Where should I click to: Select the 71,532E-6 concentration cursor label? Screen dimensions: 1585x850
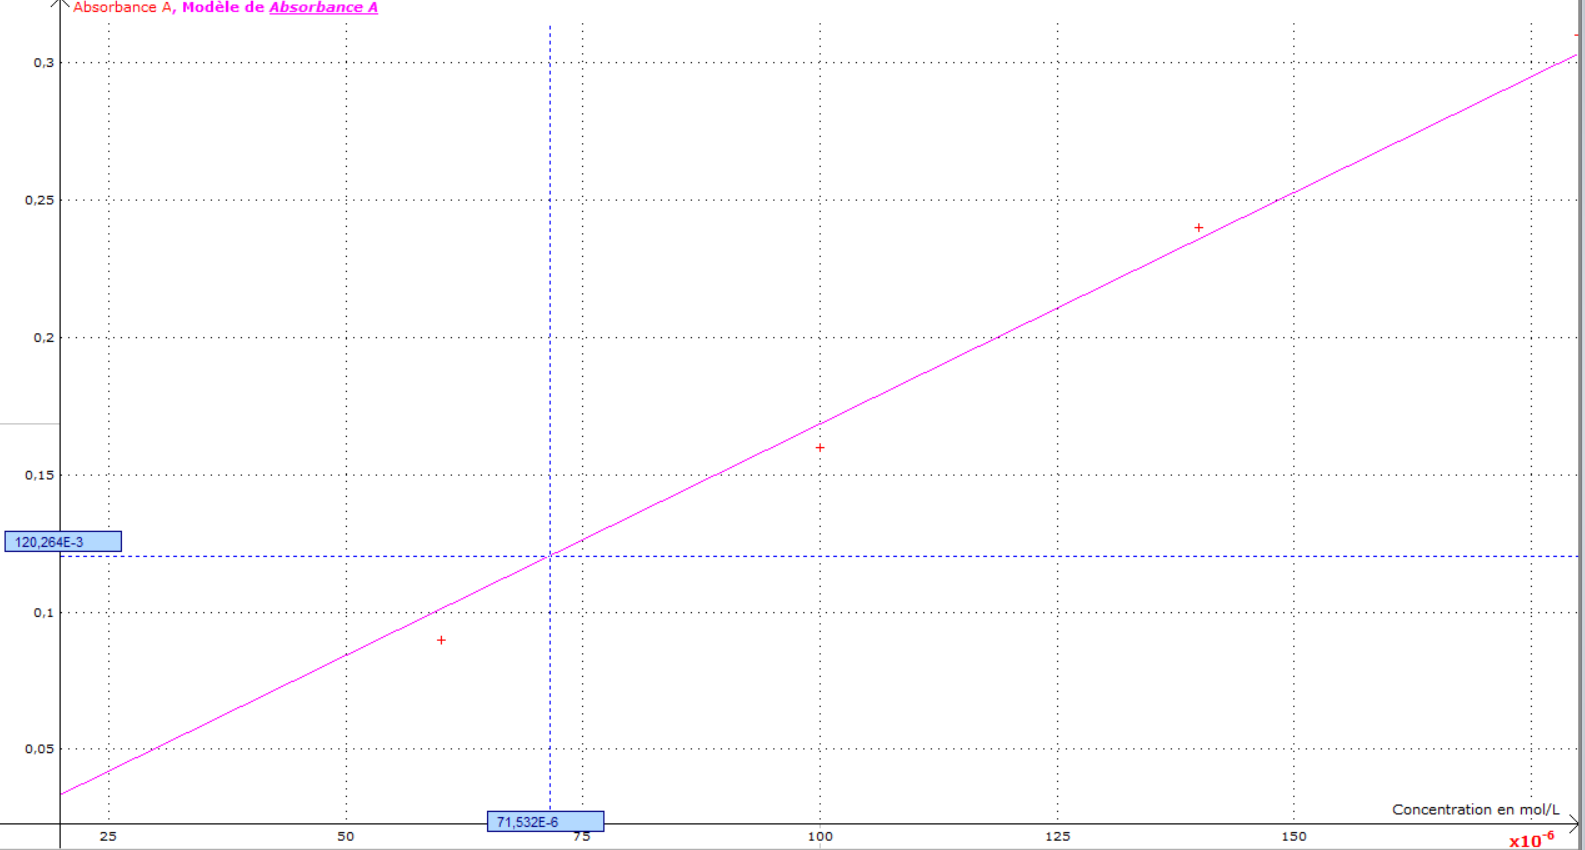click(x=545, y=822)
